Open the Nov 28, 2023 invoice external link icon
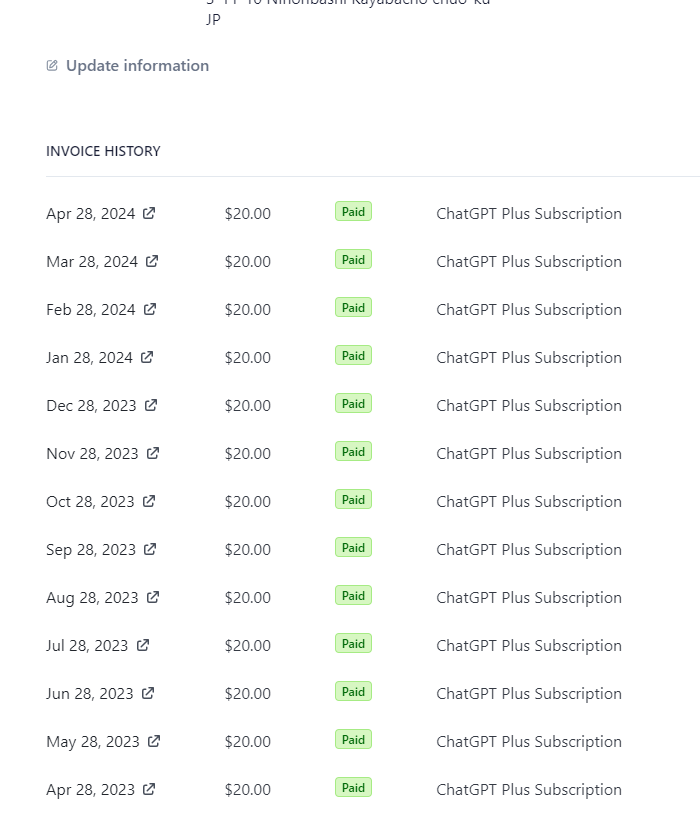Image resolution: width=700 pixels, height=826 pixels. click(x=153, y=453)
